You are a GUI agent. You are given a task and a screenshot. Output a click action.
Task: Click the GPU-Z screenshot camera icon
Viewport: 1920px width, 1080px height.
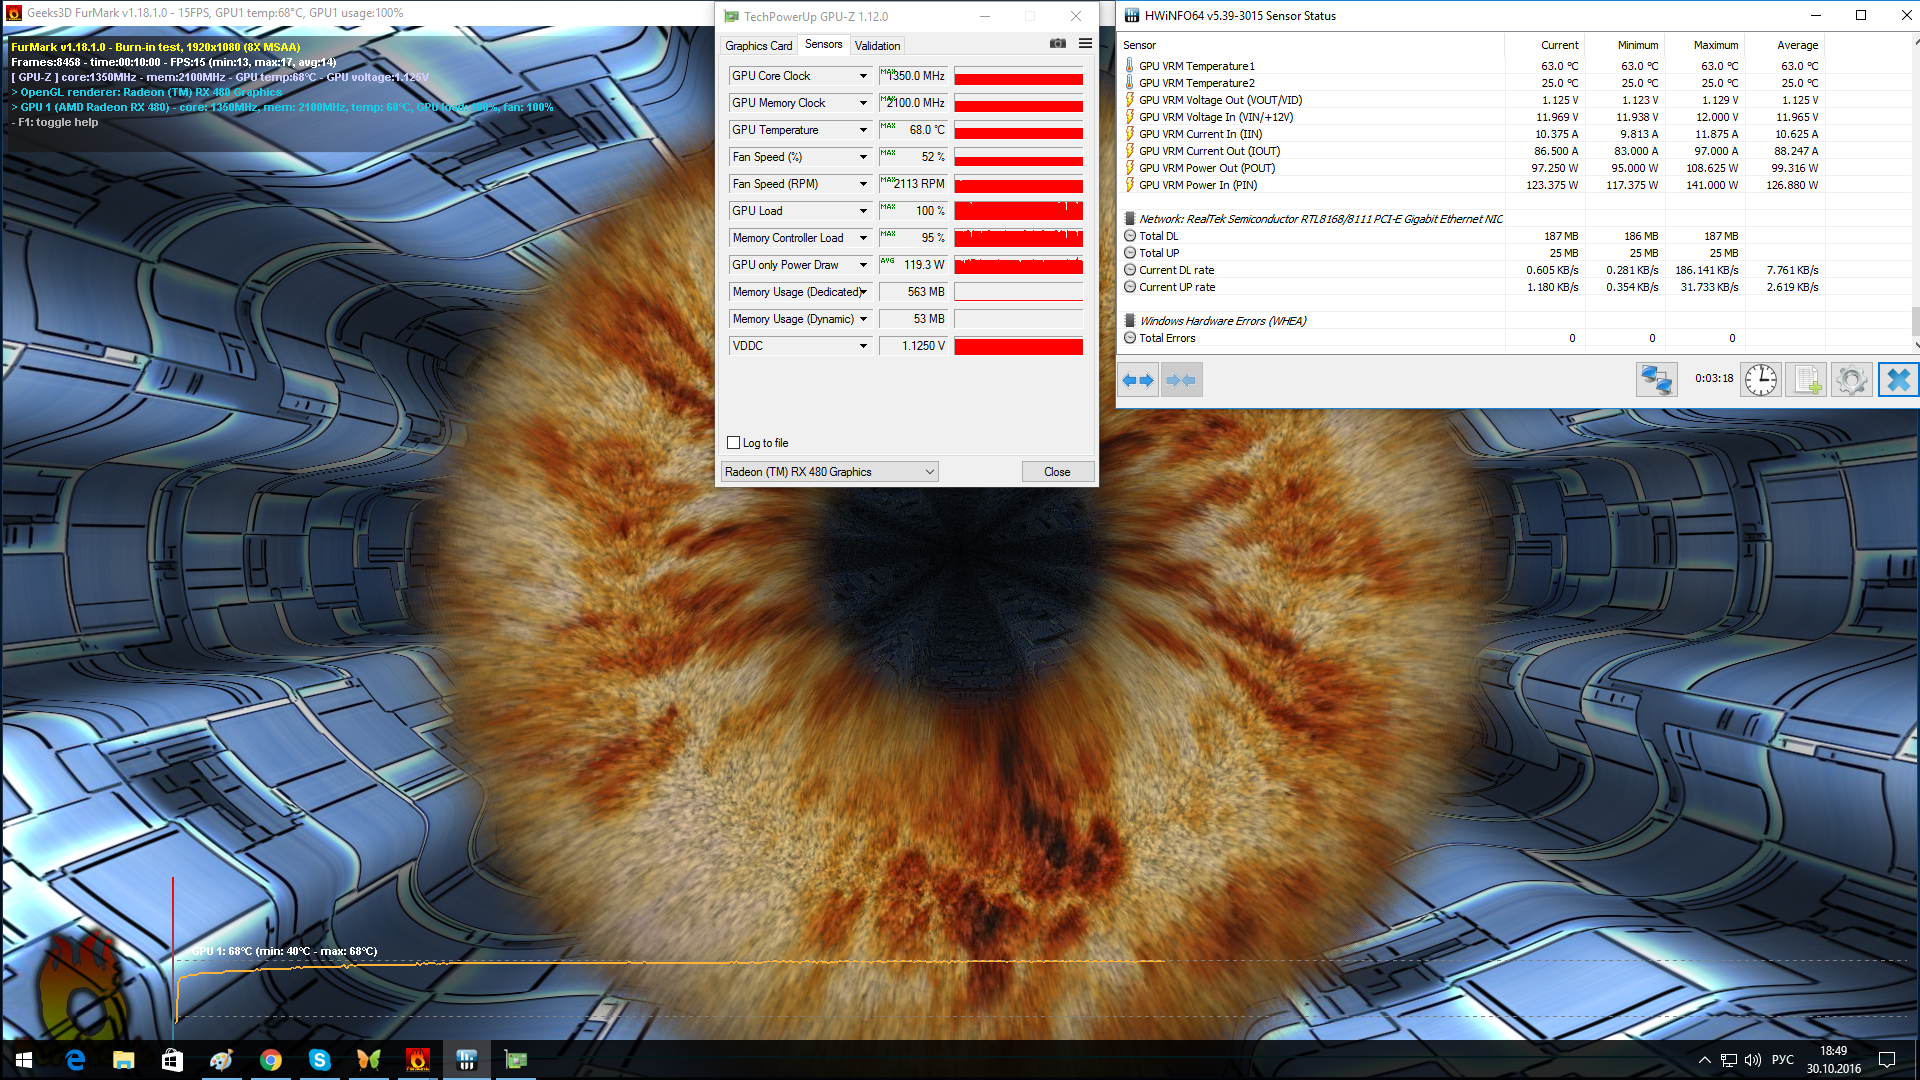coord(1057,44)
